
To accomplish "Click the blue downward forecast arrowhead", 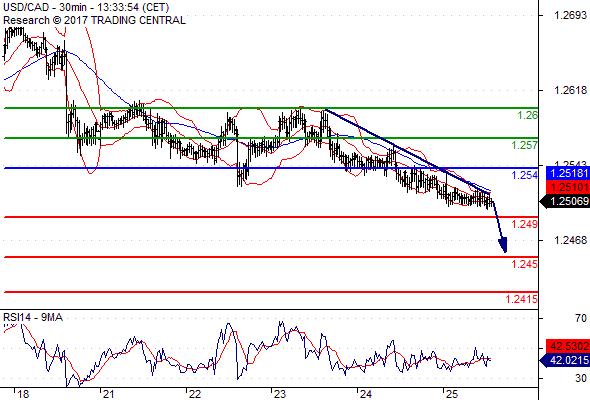I will (503, 245).
